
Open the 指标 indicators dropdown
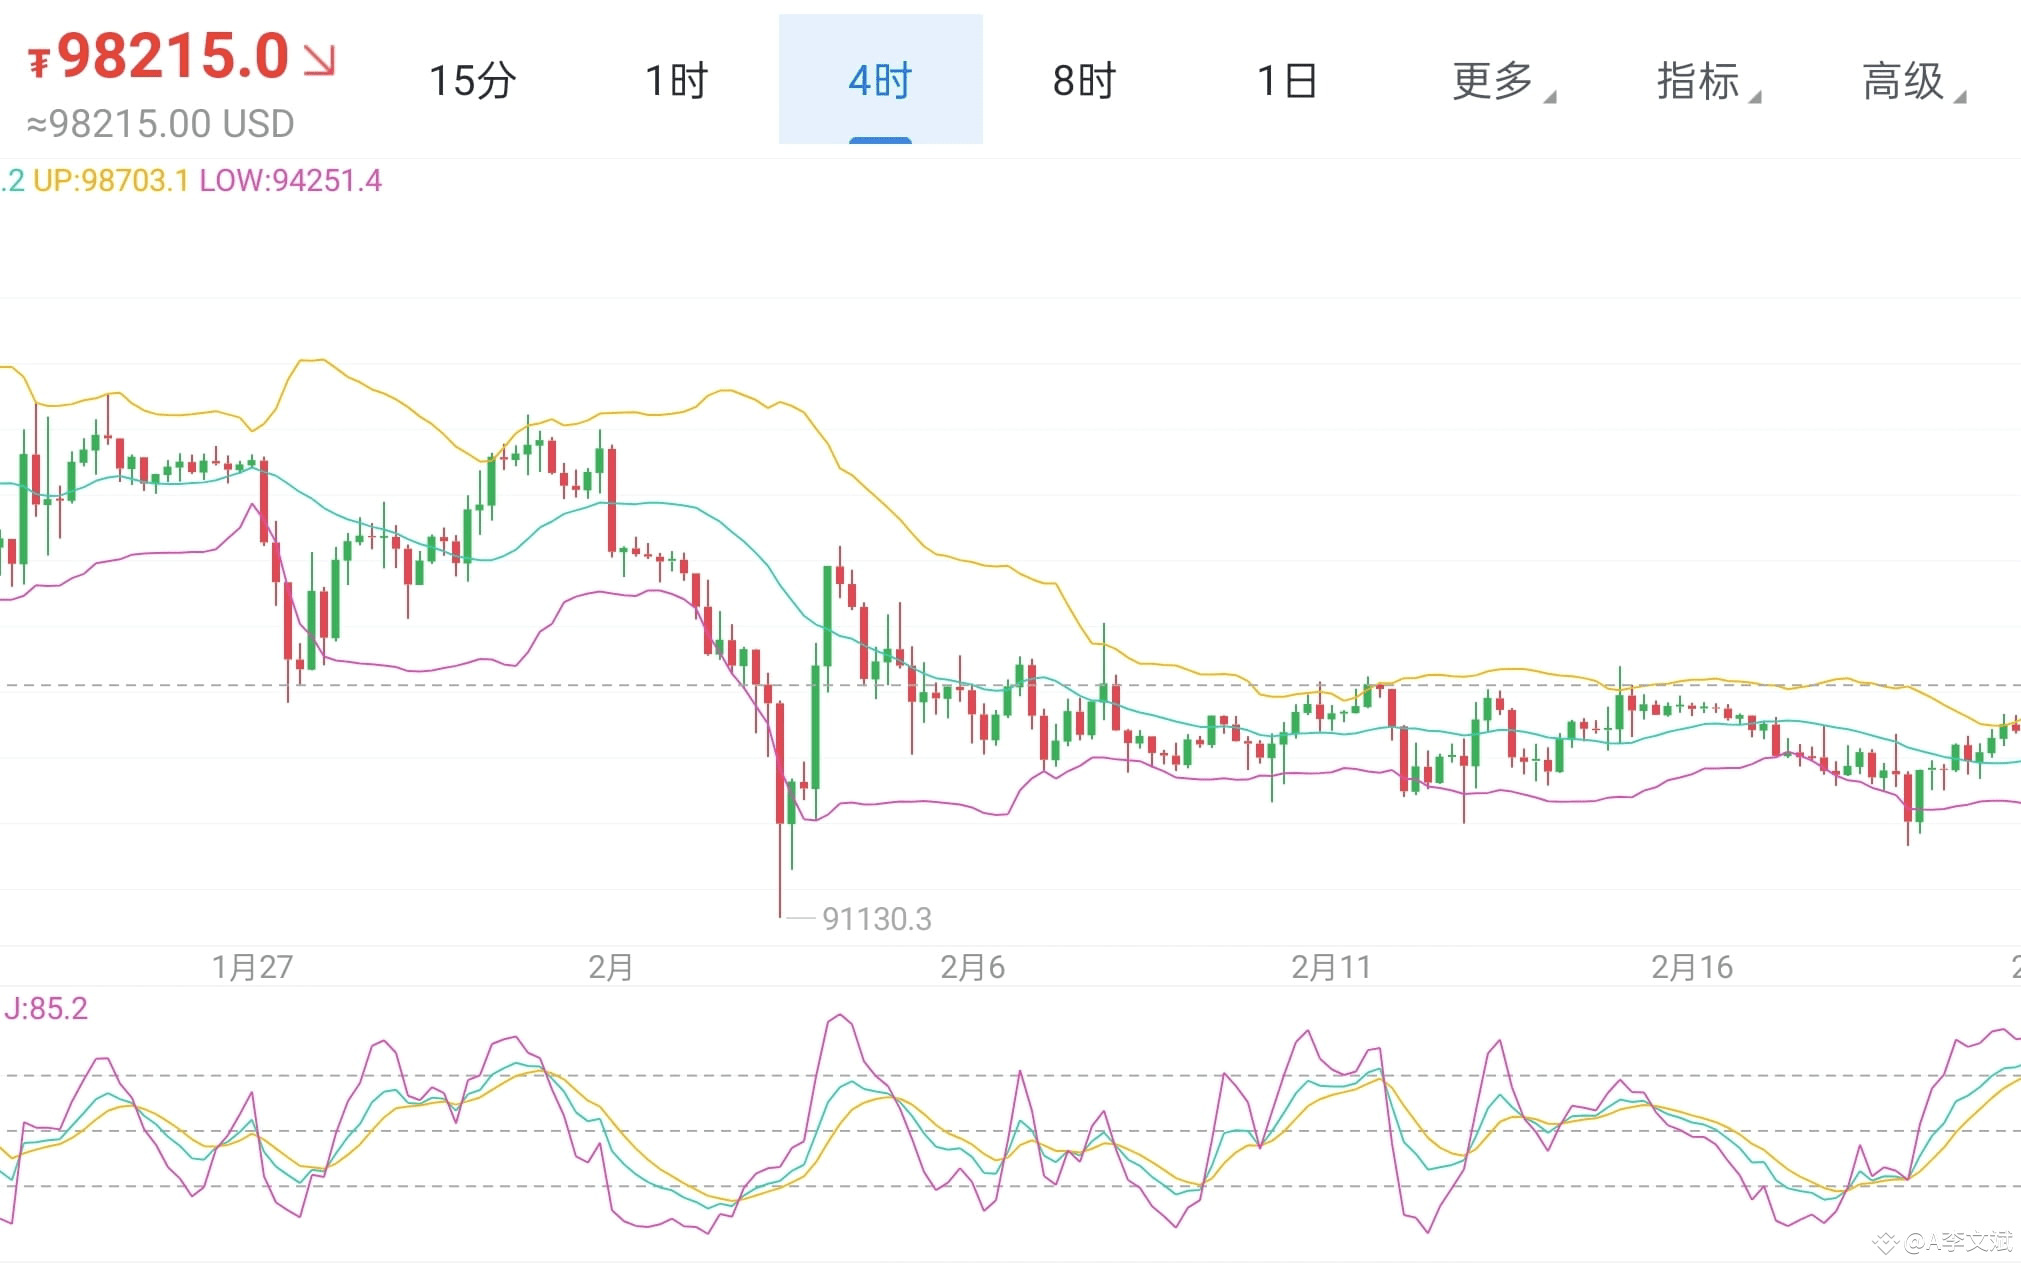(1705, 80)
